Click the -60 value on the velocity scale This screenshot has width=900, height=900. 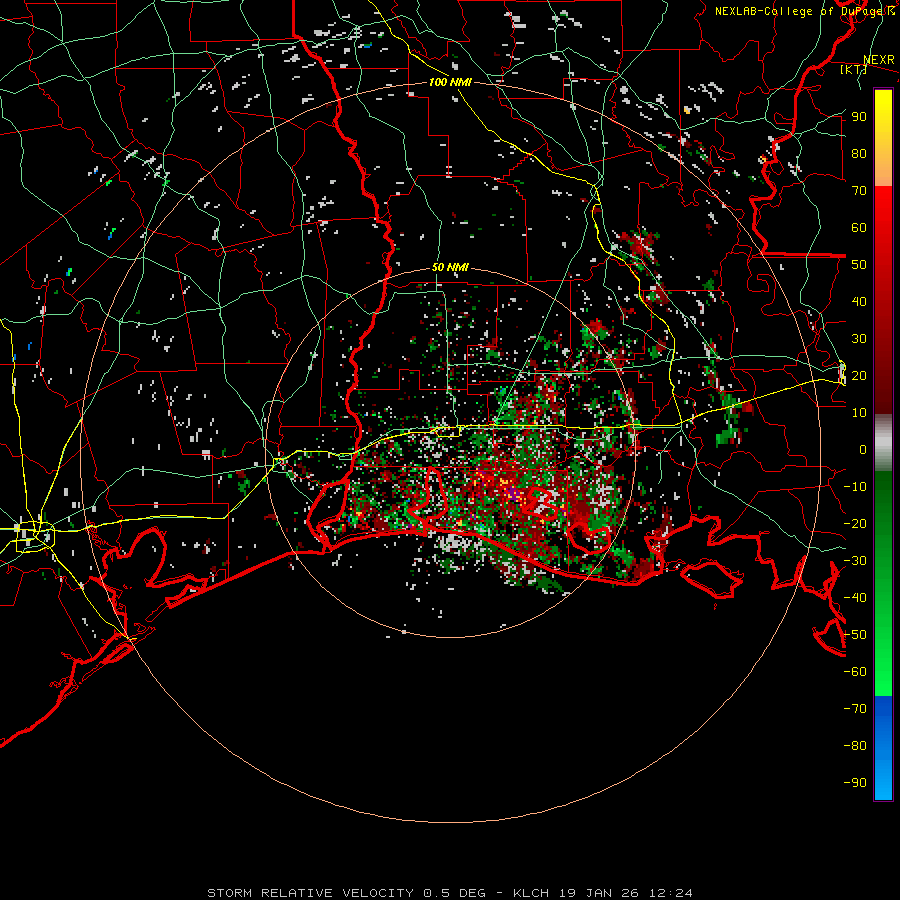(855, 672)
